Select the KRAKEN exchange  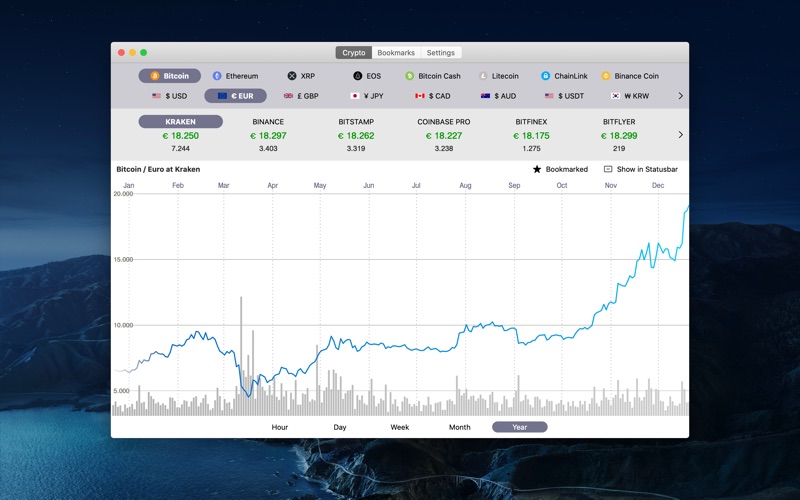(181, 121)
